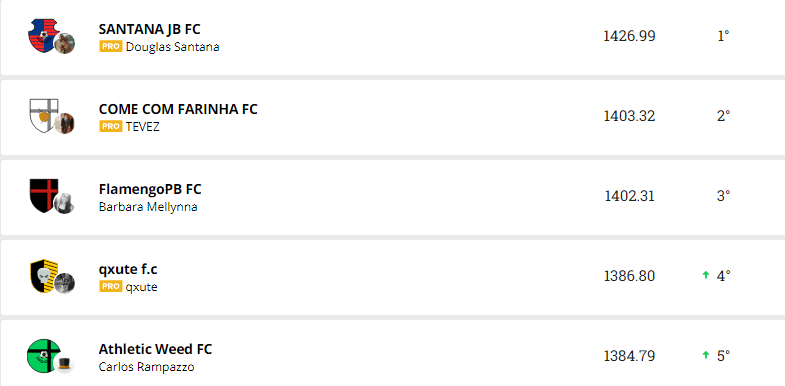Click the green up arrow beside 5°
The height and width of the screenshot is (386, 785).
tap(706, 355)
